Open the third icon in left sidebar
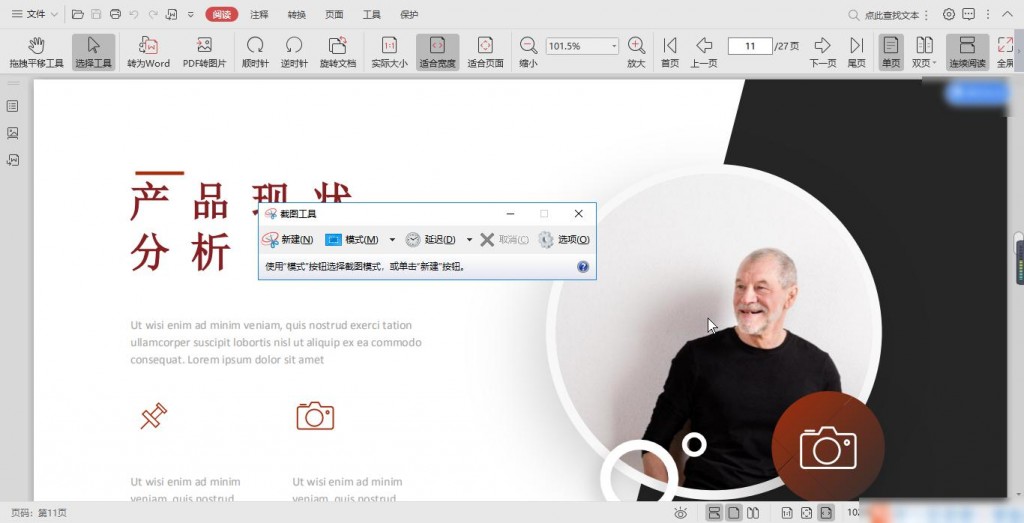Screen dimensions: 1024x523 point(12,160)
